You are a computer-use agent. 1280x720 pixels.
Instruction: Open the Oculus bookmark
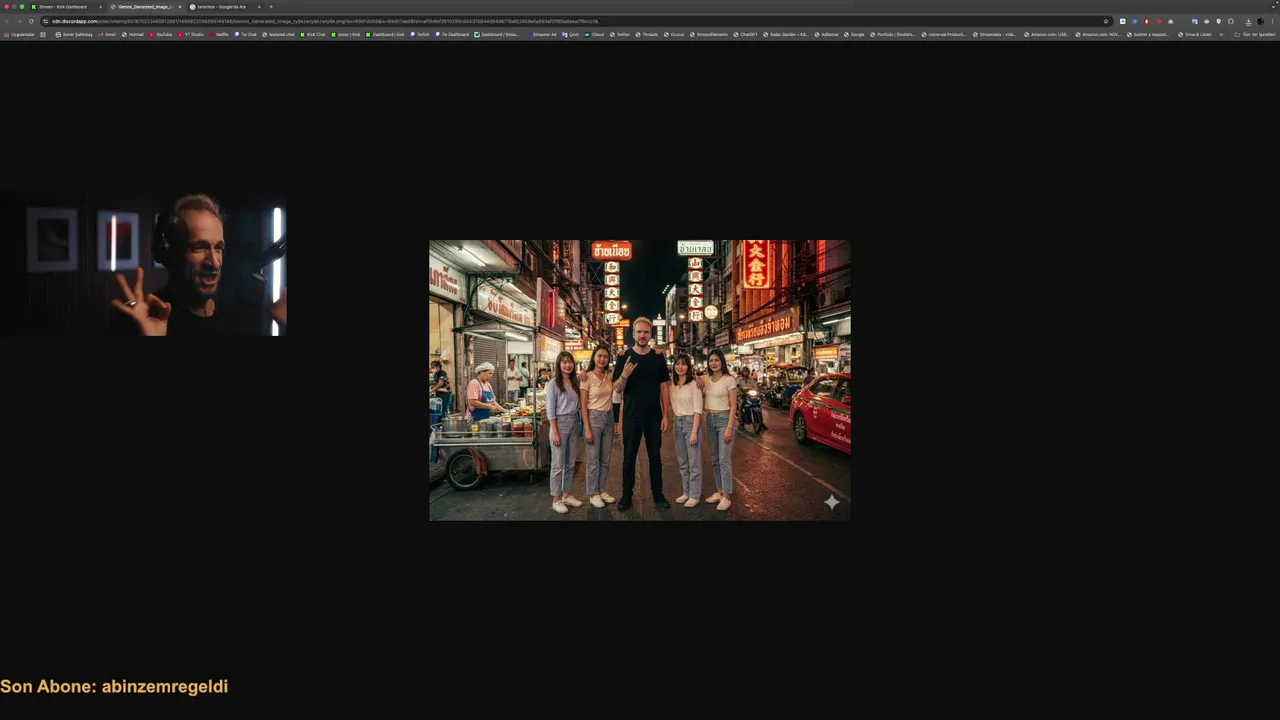[674, 34]
